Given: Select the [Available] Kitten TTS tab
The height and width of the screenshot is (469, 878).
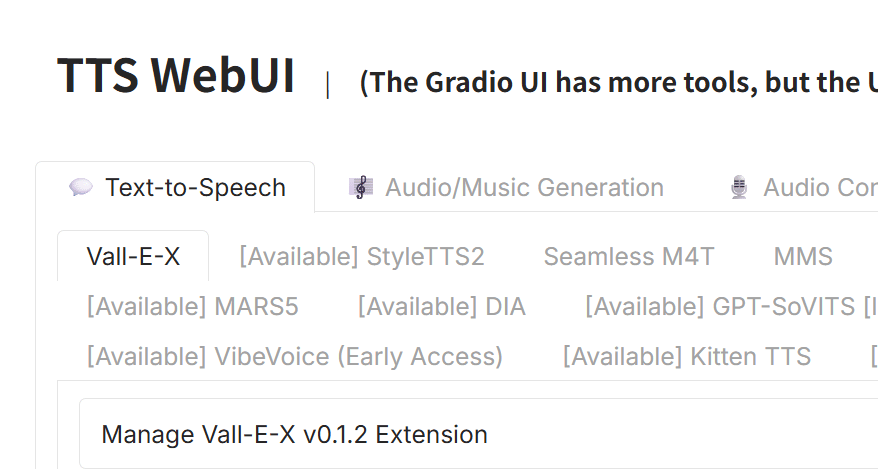Looking at the screenshot, I should pyautogui.click(x=686, y=356).
